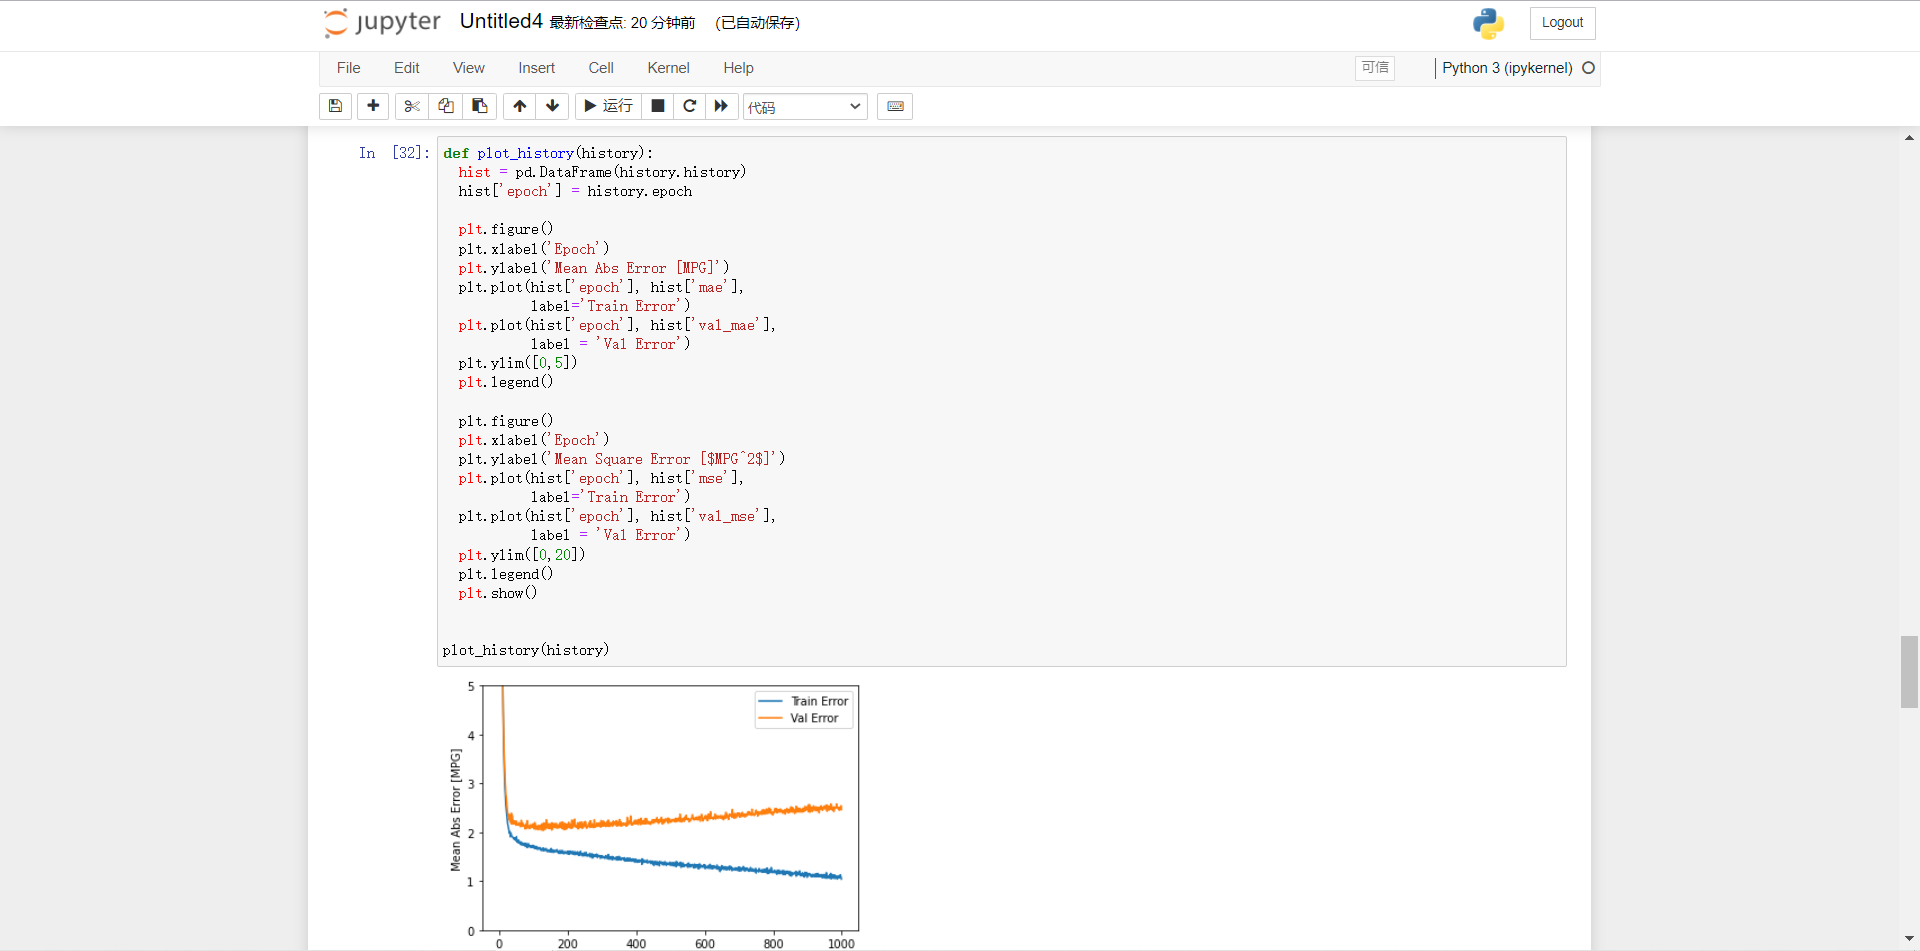Click the trusted notebook indicator
This screenshot has height=951, width=1920.
(1375, 67)
